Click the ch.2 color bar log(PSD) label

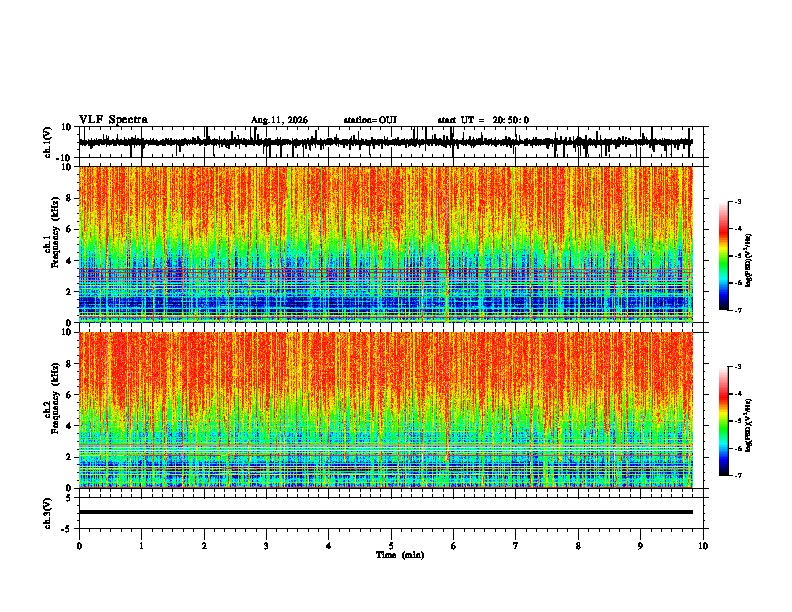(749, 425)
